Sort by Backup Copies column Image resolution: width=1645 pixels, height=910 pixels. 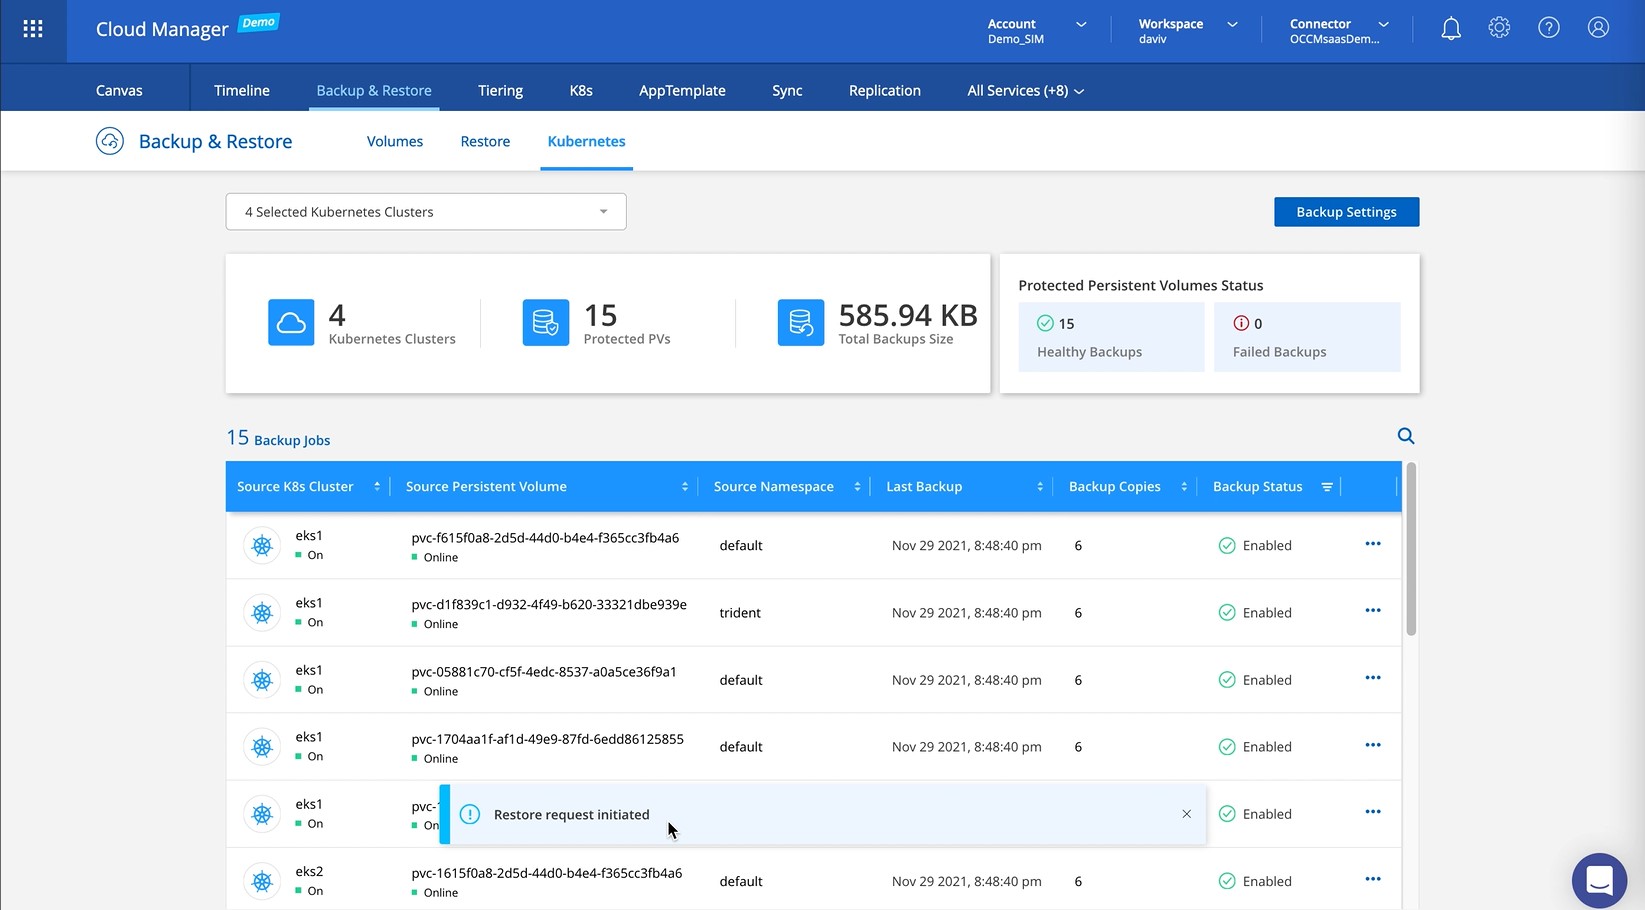(1184, 487)
